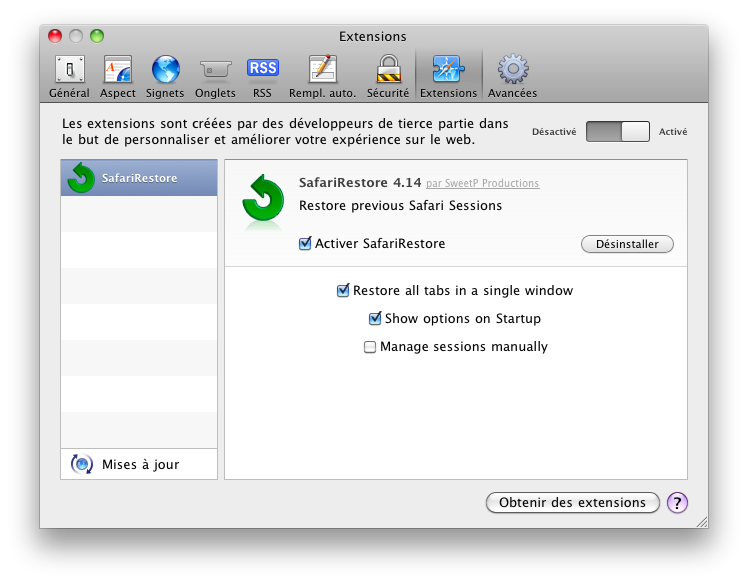Select the Mises à jour row
The image size is (748, 583).
(139, 464)
